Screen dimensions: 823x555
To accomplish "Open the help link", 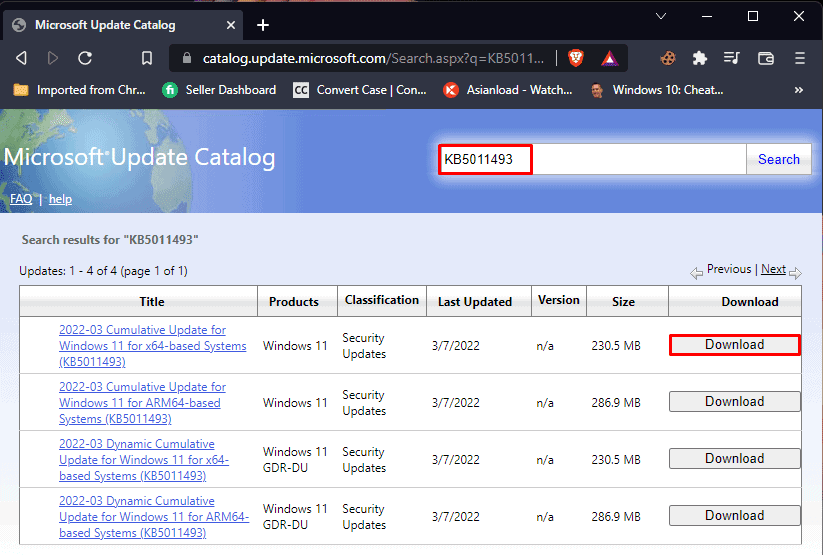I will tap(60, 199).
